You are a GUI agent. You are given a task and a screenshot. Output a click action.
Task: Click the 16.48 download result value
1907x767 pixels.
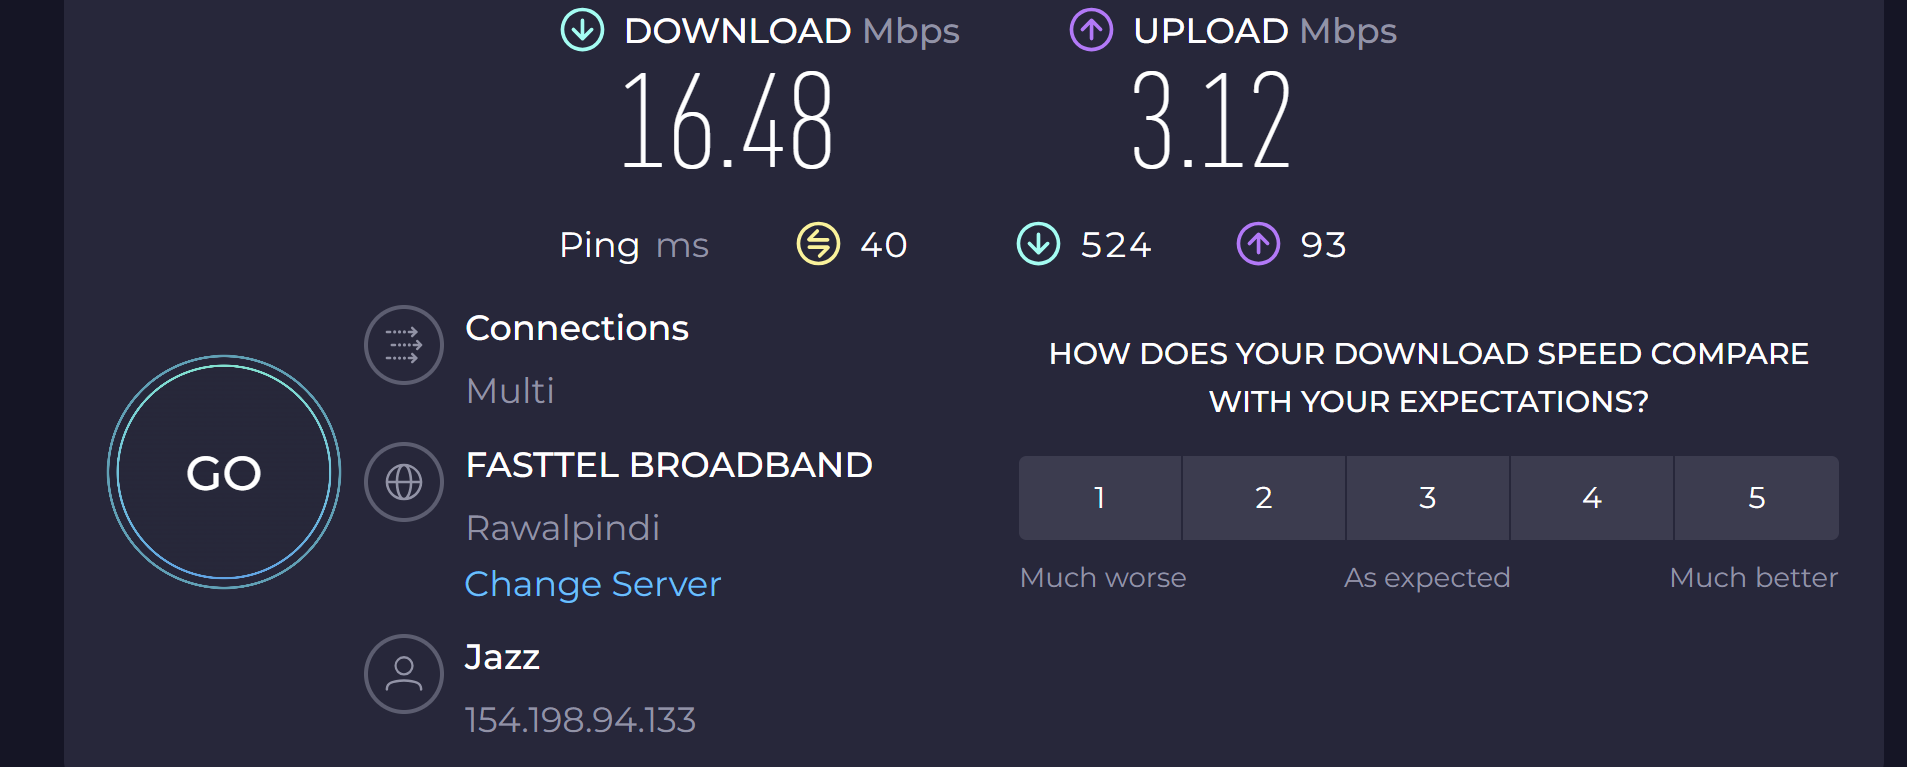tap(727, 121)
